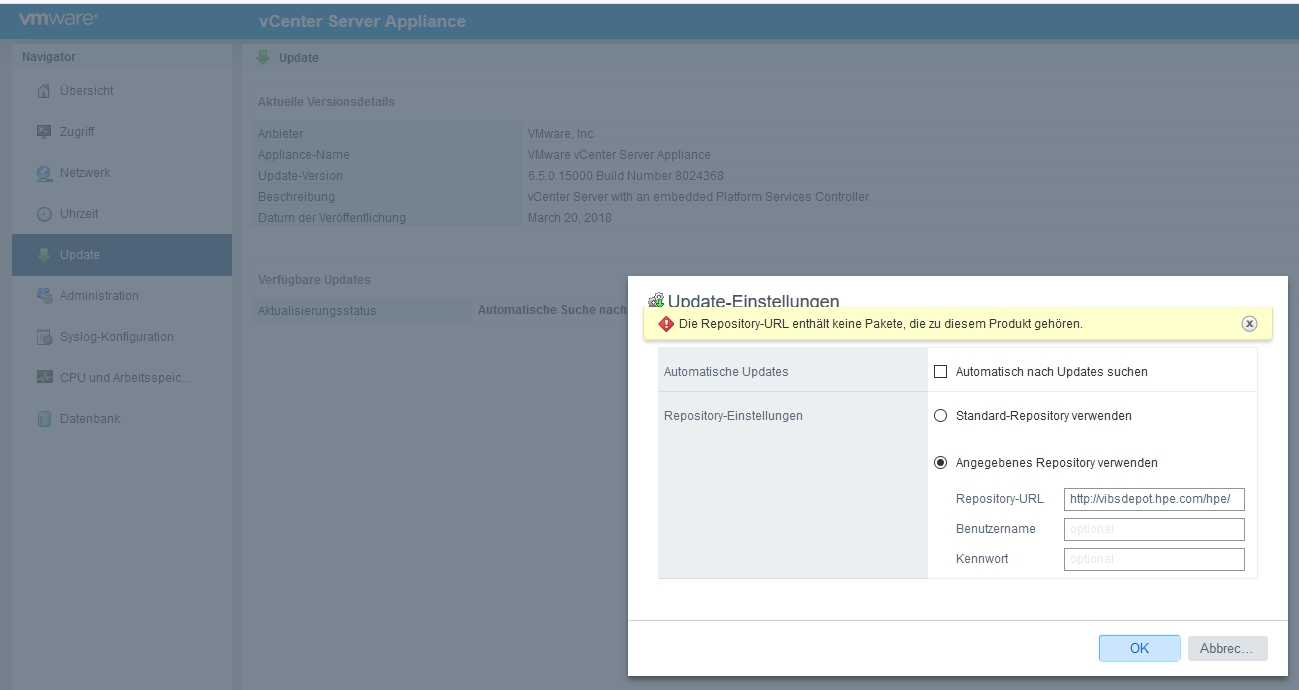Screen dimensions: 1299x690
Task: Click the Zugriff monitor icon
Action: point(43,132)
